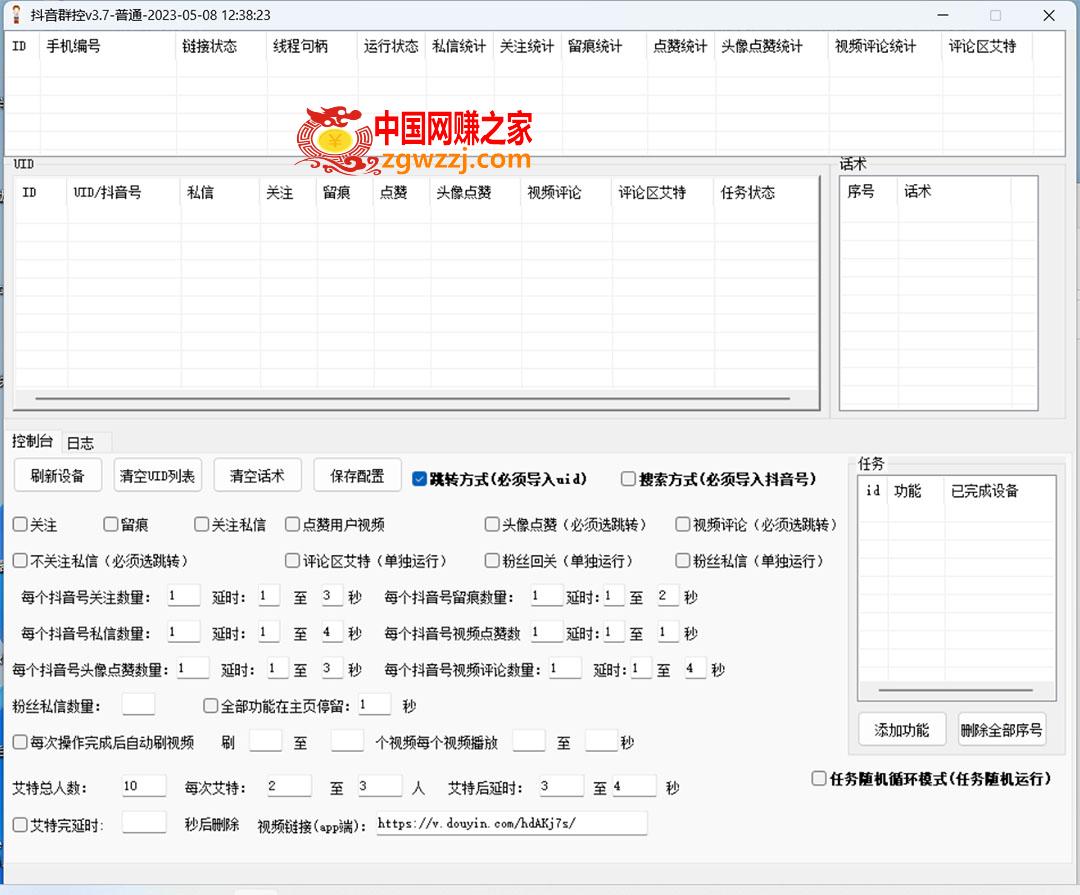Click the 清空话术 button
Image resolution: width=1080 pixels, height=895 pixels.
point(257,475)
